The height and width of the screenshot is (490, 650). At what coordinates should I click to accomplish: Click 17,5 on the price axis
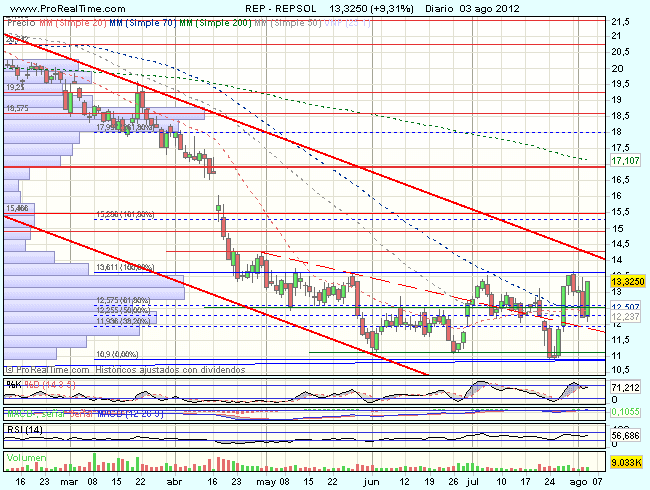tap(620, 148)
